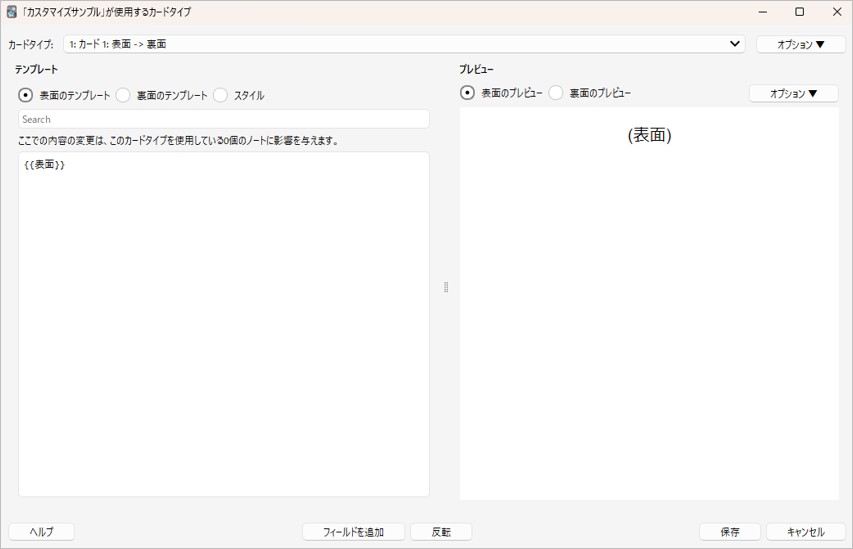Maximize the card type window

click(x=799, y=11)
